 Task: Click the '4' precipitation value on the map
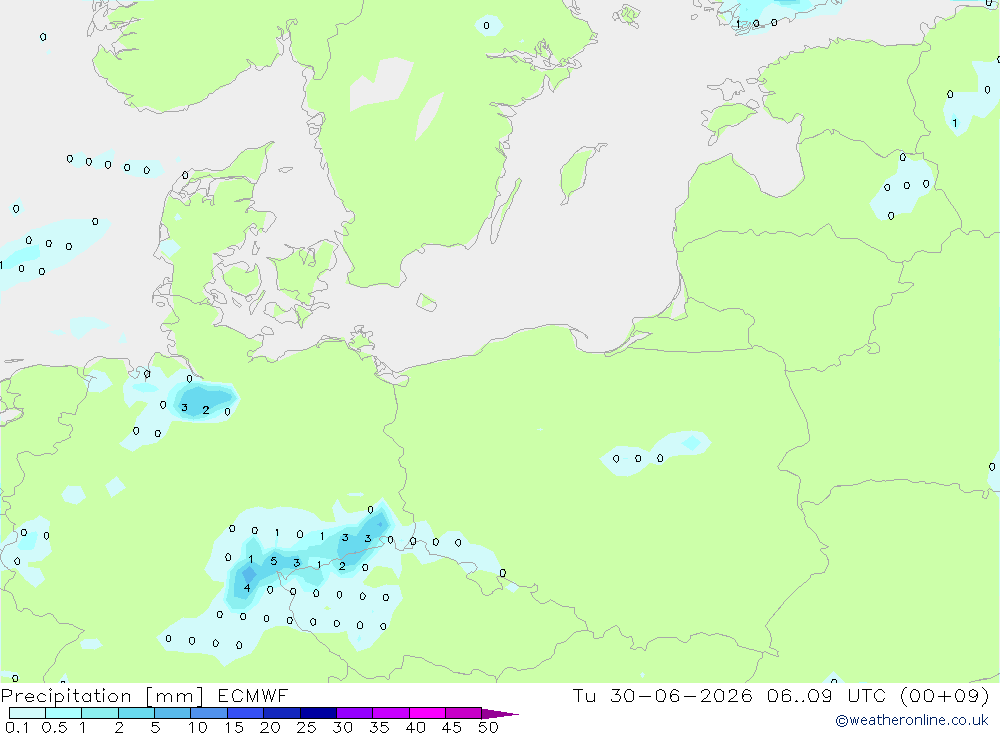(x=247, y=588)
